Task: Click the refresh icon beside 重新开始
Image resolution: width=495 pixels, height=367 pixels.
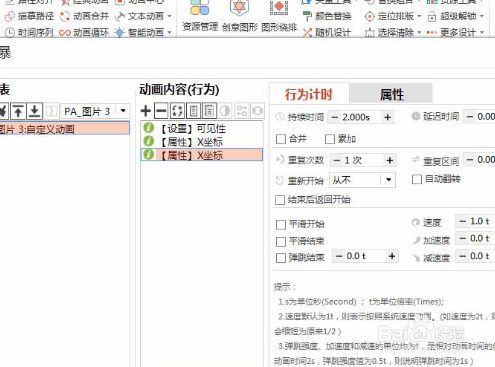Action: point(280,180)
